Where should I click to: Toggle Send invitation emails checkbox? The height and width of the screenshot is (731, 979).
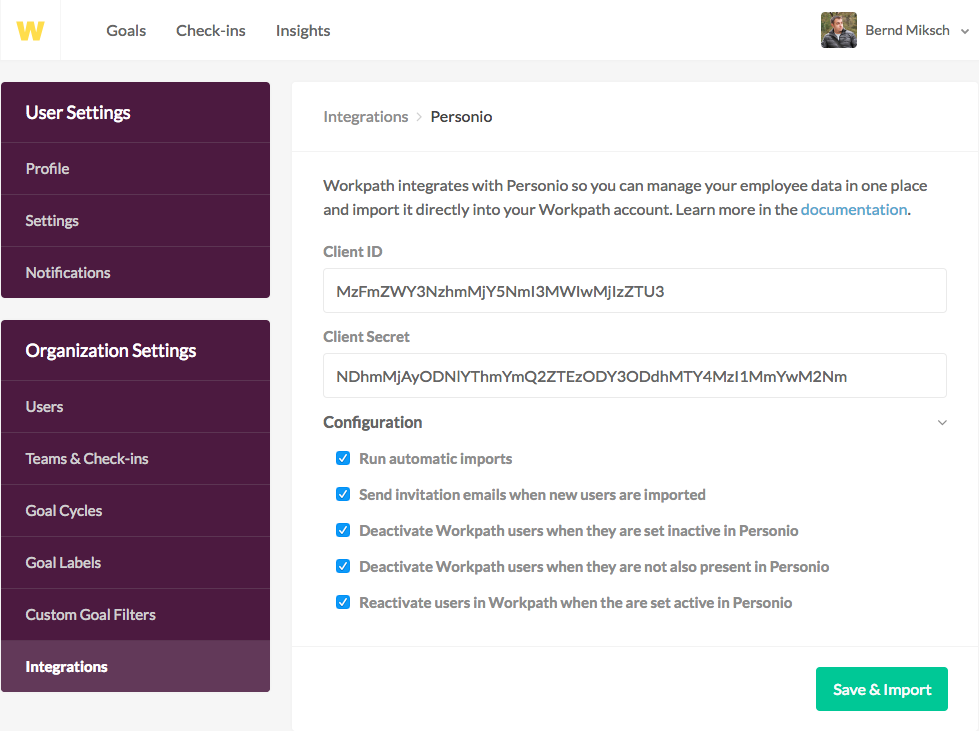(x=343, y=494)
